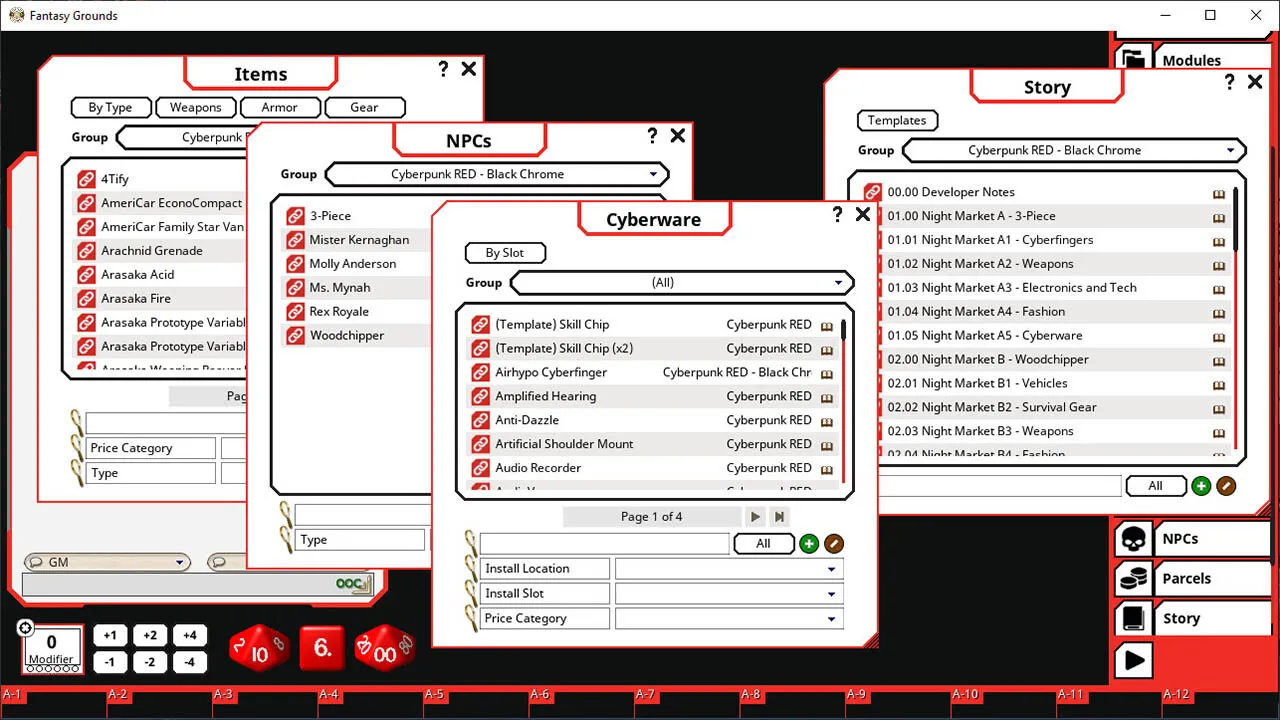This screenshot has width=1280, height=720.
Task: Click book module icon for Anti-Dazzle row
Action: 827,421
